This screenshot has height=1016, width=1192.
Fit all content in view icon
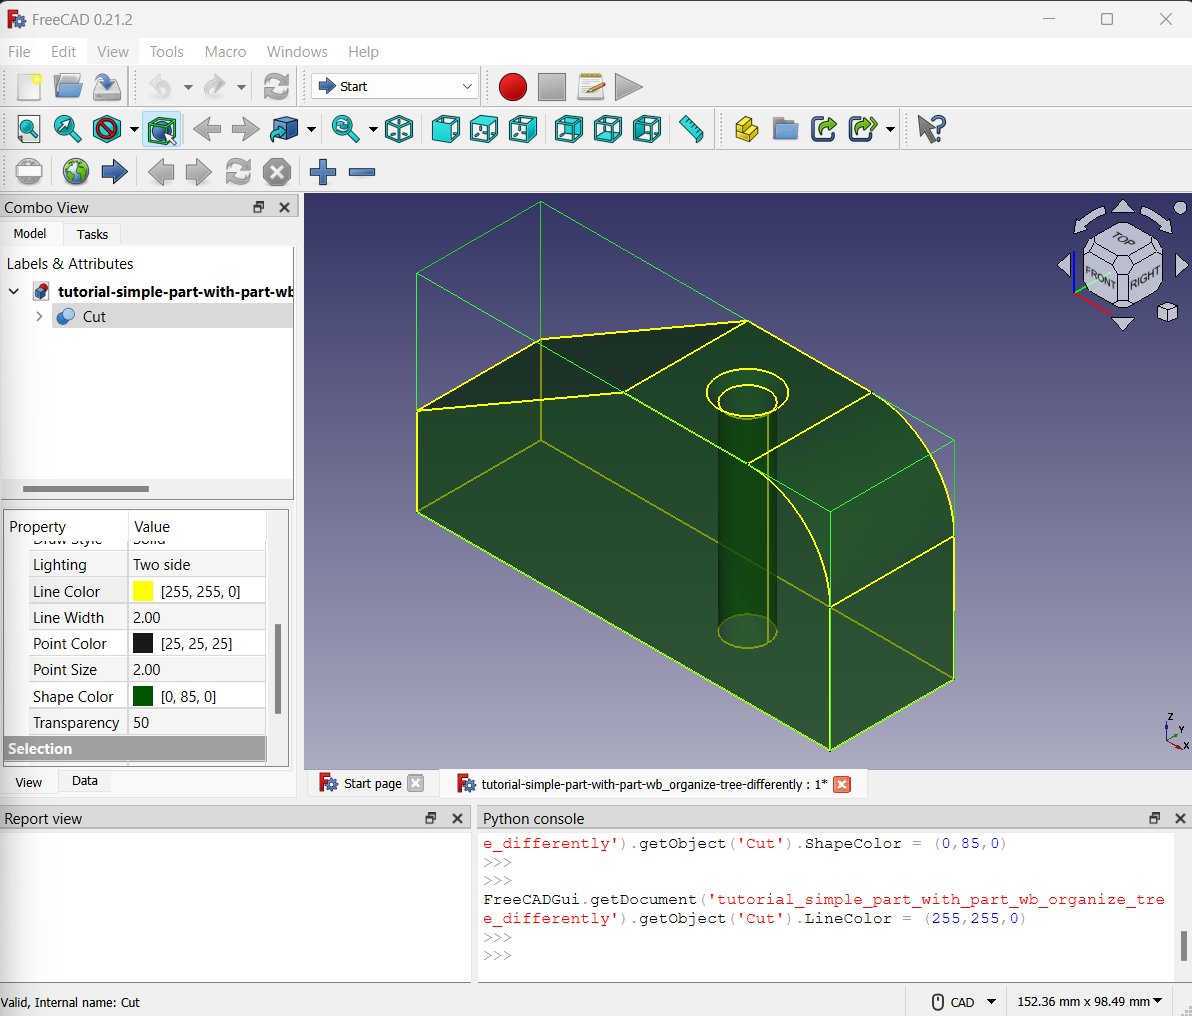pos(29,129)
